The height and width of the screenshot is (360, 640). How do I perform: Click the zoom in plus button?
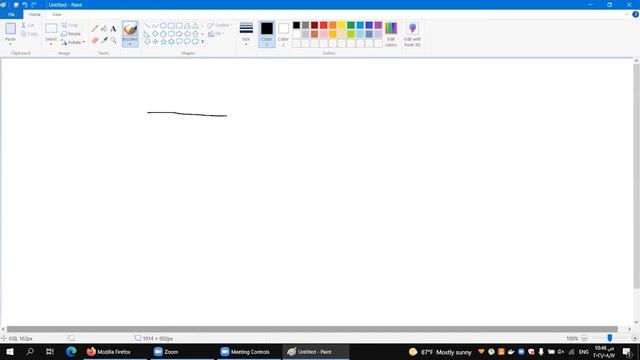click(634, 338)
